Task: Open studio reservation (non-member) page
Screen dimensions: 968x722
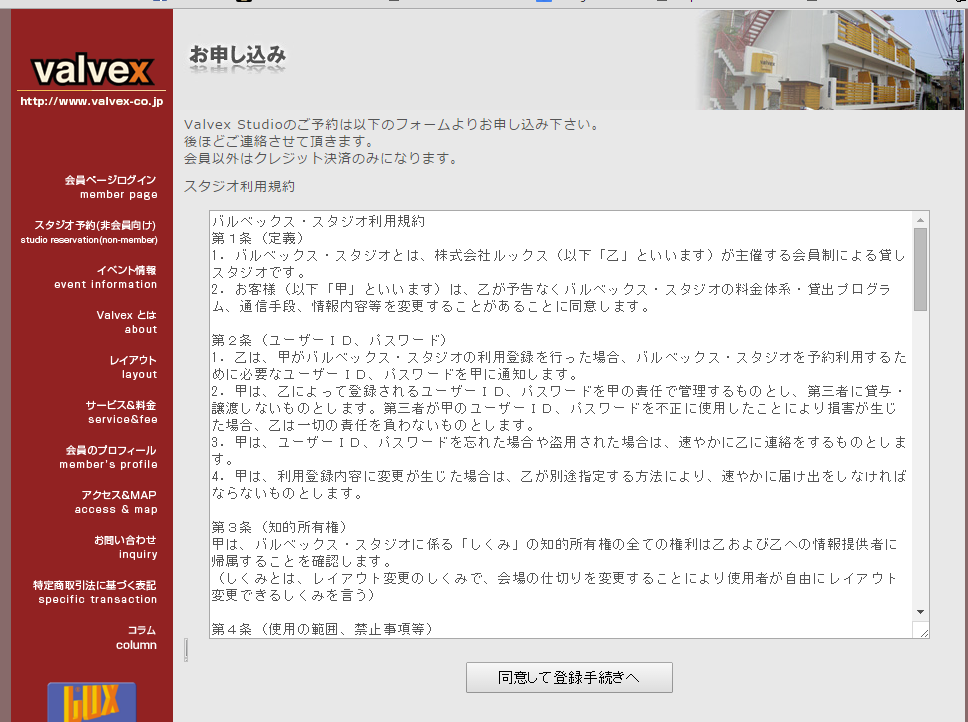Action: tap(89, 232)
